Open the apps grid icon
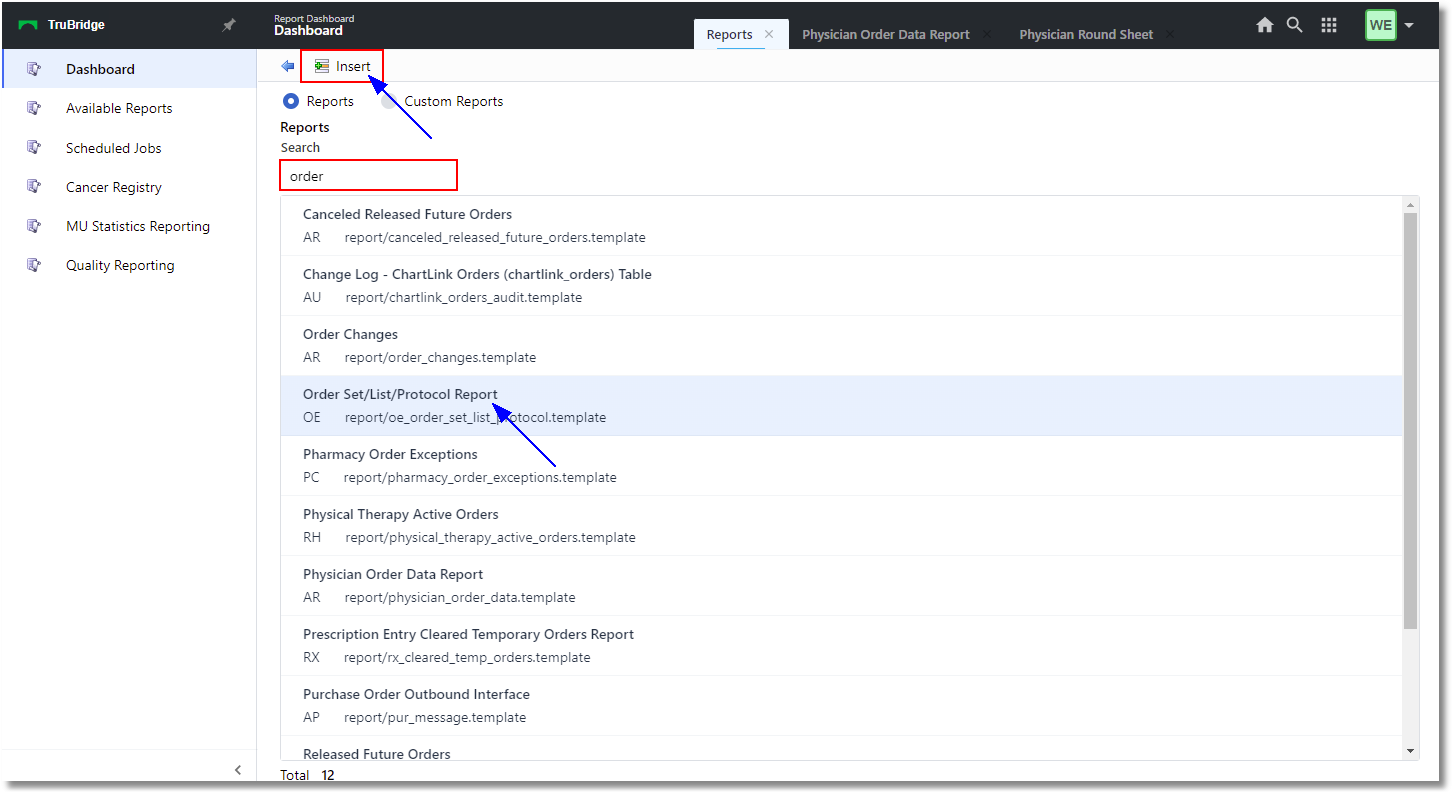Viewport: 1453px width, 795px height. pos(1329,25)
